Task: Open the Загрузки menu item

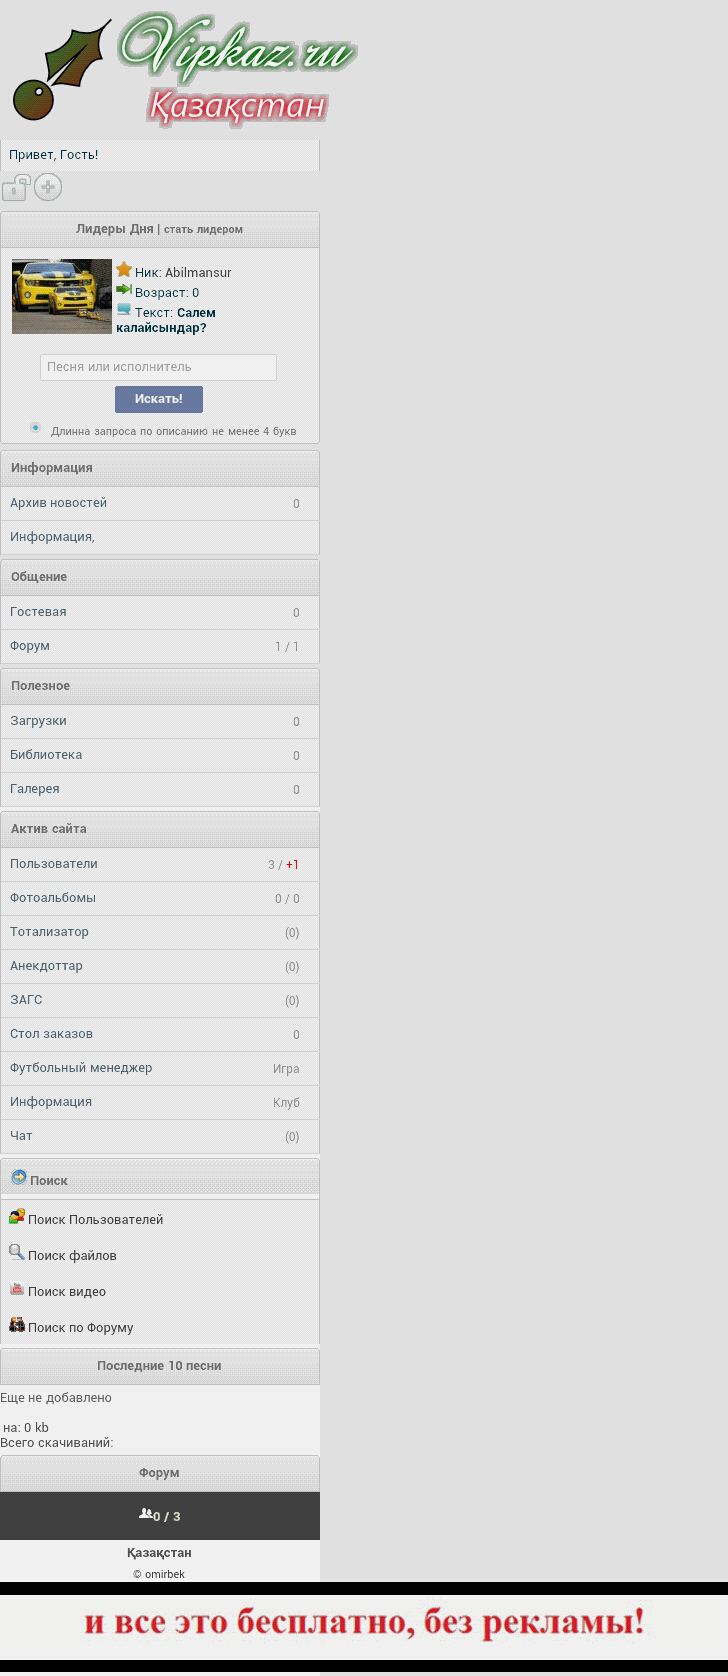Action: [x=38, y=721]
